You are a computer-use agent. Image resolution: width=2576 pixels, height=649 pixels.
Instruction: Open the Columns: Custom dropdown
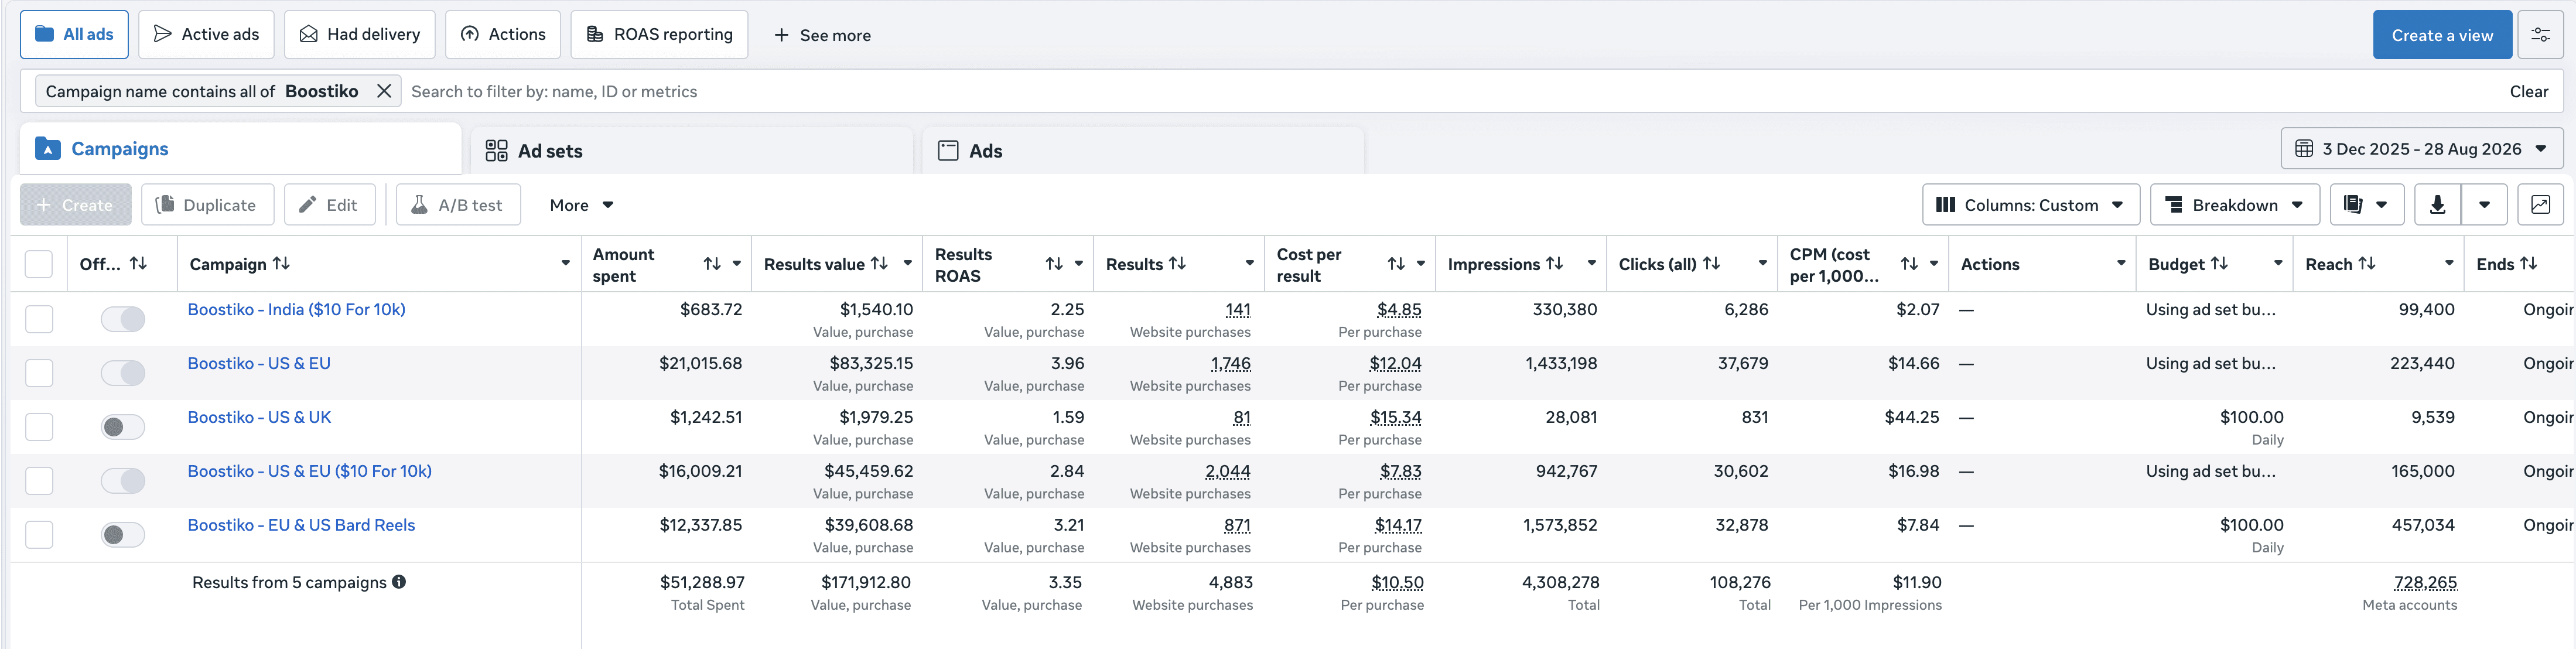click(x=2030, y=205)
